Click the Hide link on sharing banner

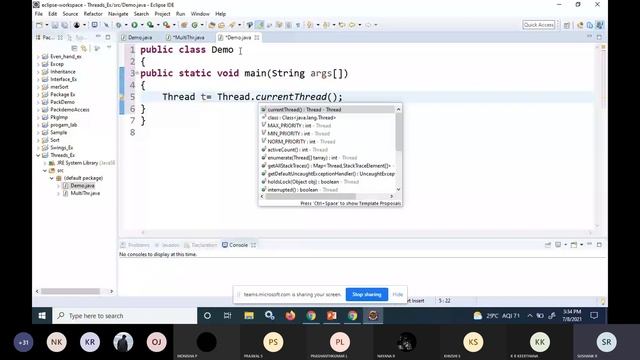point(398,294)
